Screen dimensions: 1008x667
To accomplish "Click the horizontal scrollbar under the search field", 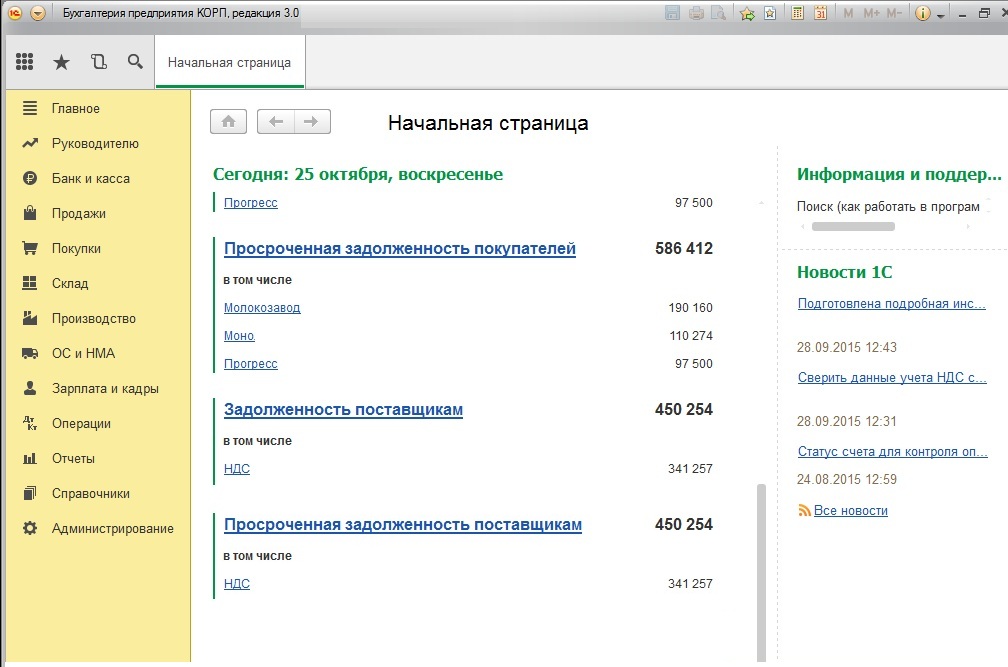I will [x=853, y=226].
